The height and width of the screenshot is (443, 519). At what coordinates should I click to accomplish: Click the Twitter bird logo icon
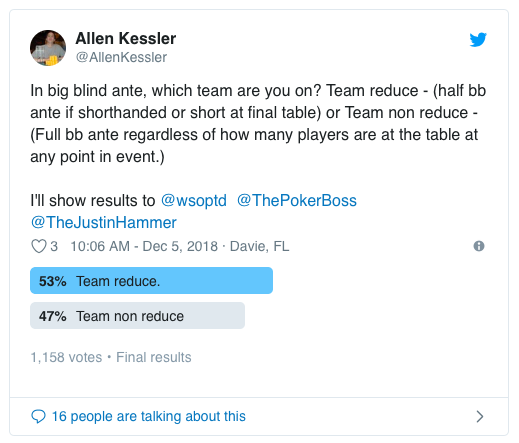coord(478,39)
